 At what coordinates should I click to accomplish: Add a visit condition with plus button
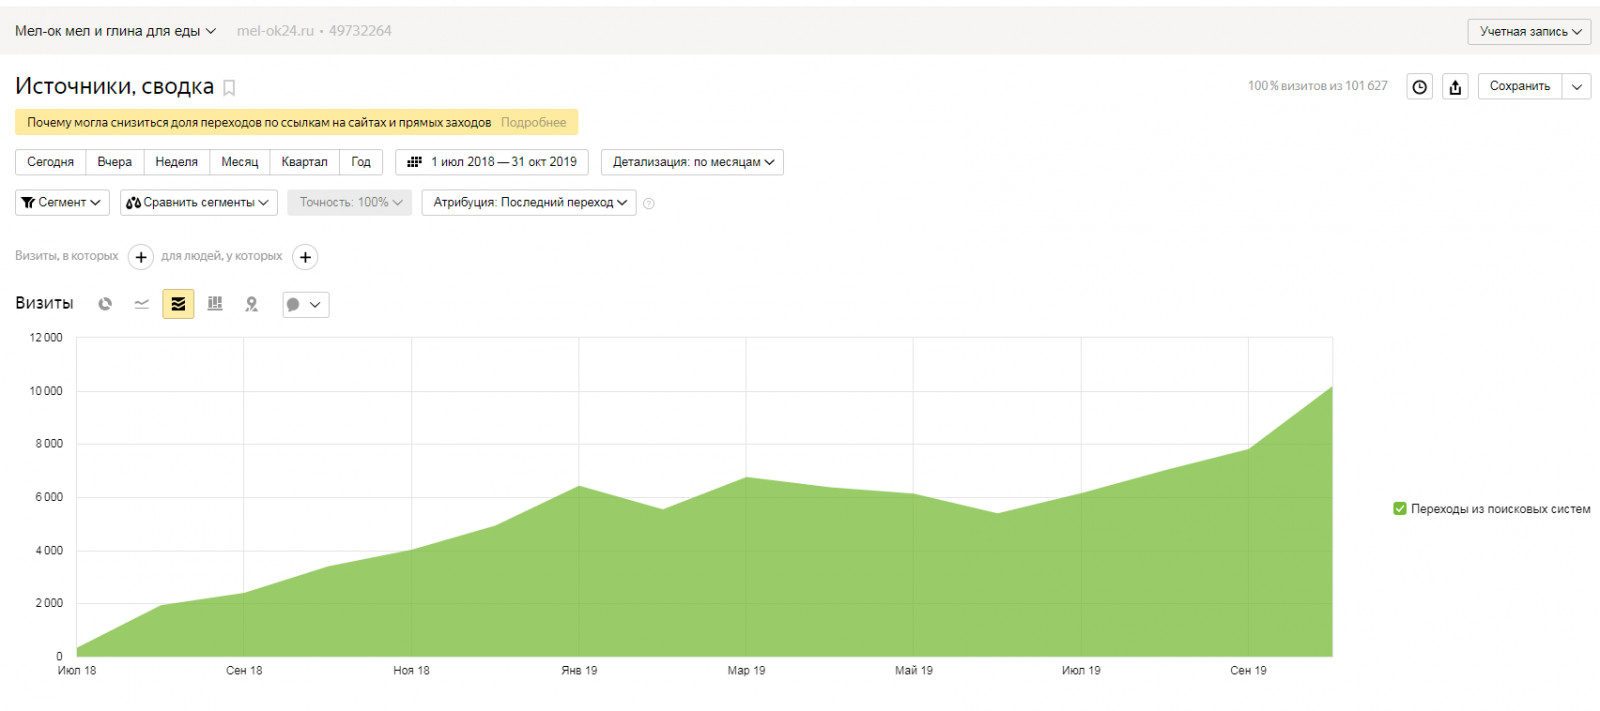click(141, 257)
